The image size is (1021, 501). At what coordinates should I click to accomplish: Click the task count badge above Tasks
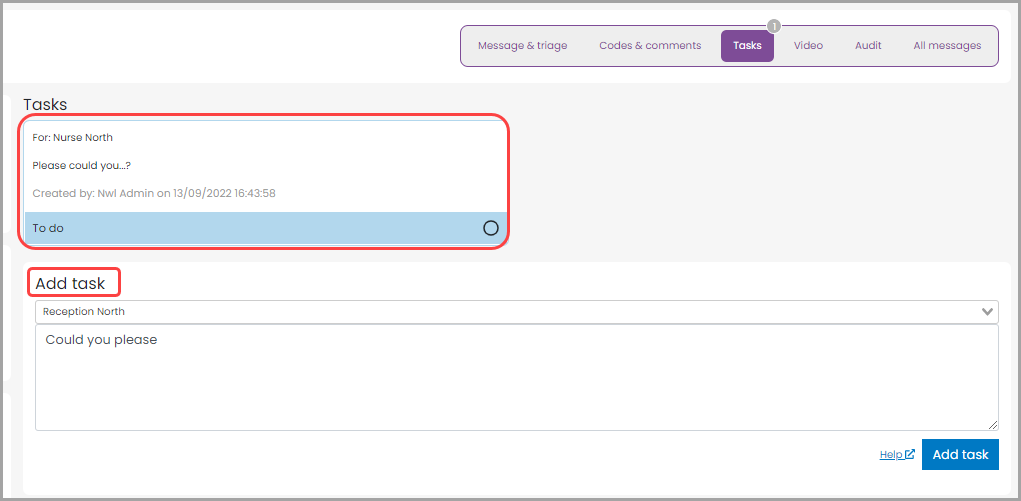[x=773, y=26]
